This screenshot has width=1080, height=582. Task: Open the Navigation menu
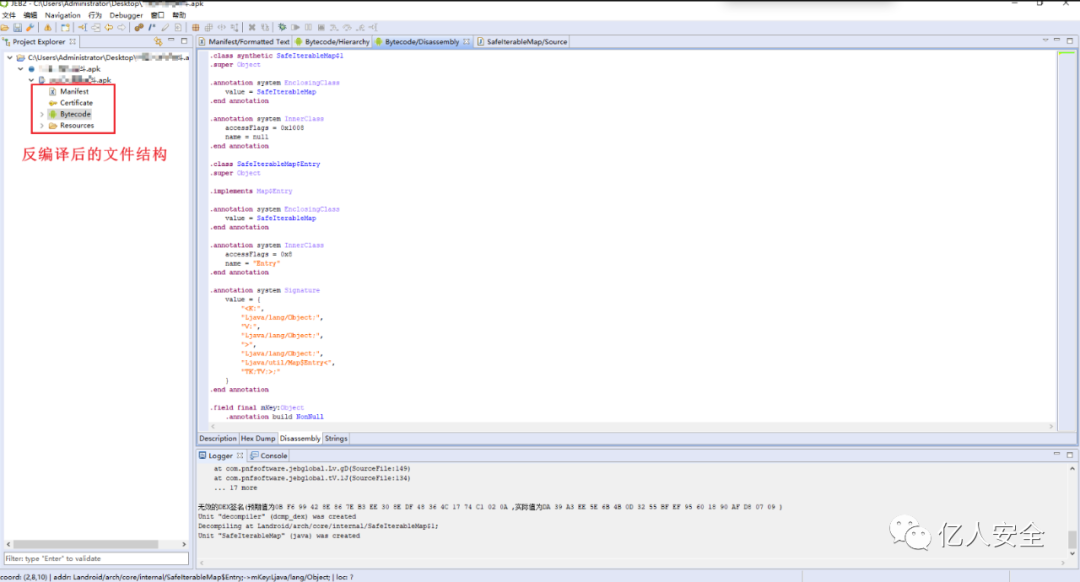[x=63, y=14]
